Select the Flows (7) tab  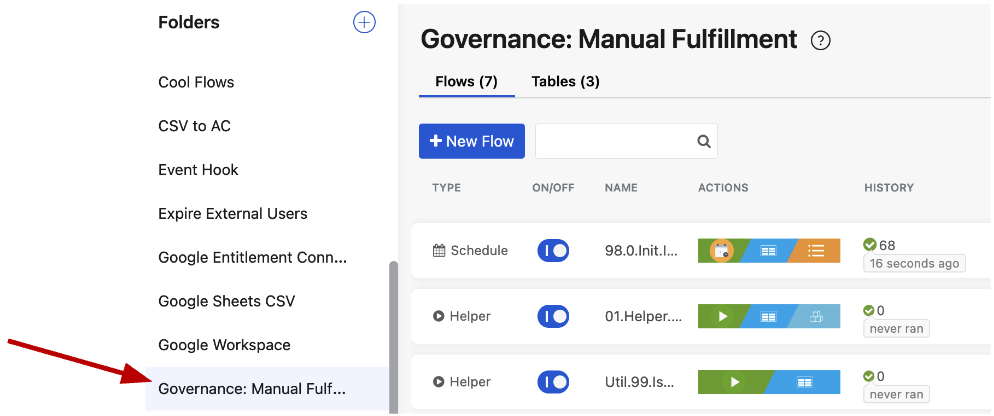click(x=466, y=82)
